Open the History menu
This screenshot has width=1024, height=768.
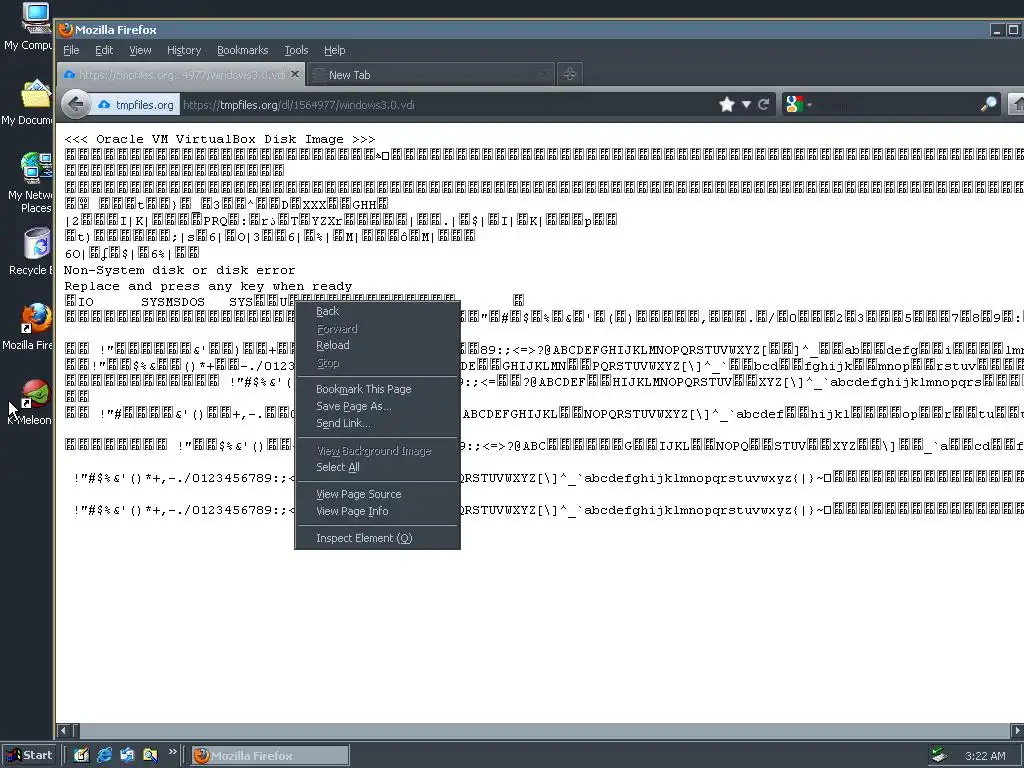click(x=184, y=50)
